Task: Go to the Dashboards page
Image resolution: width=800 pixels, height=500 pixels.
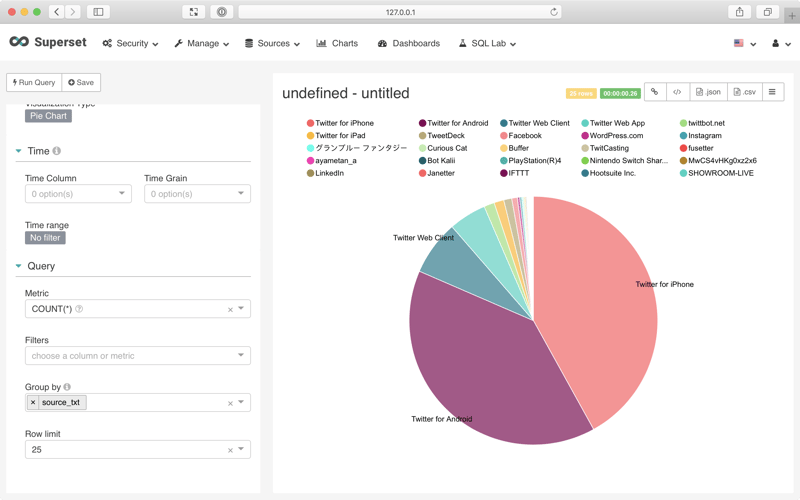Action: pos(409,43)
